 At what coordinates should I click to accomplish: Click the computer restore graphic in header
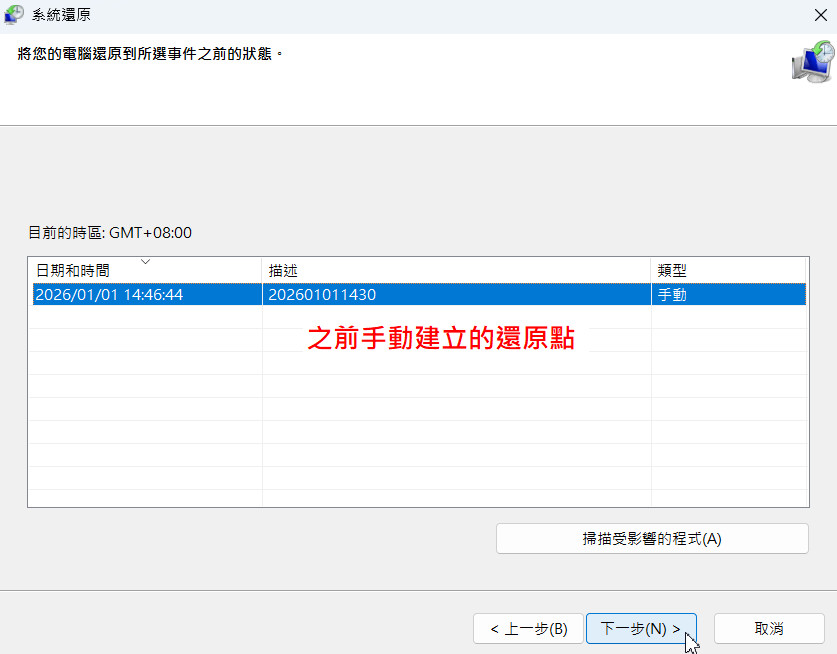coord(811,62)
